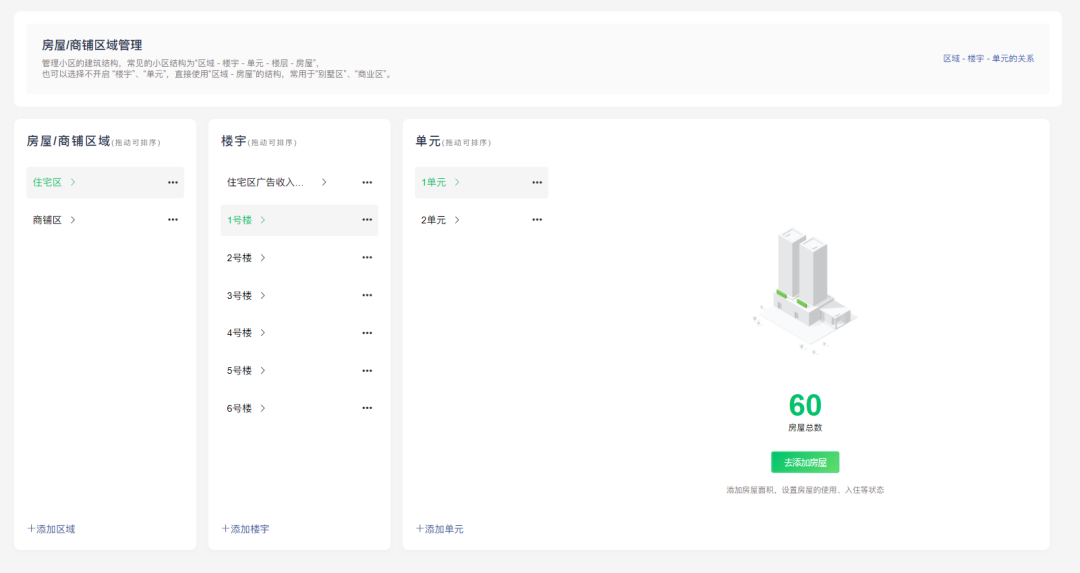Viewport: 1080px width, 573px height.
Task: Open the ellipsis menu for 1单元
Action: click(537, 182)
